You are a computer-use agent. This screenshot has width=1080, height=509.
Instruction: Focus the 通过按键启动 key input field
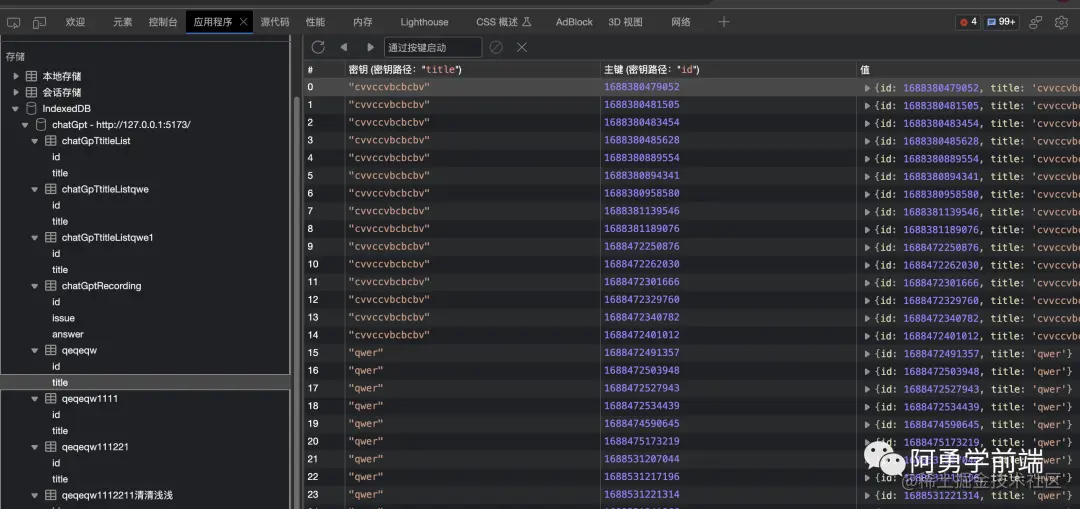pyautogui.click(x=433, y=48)
